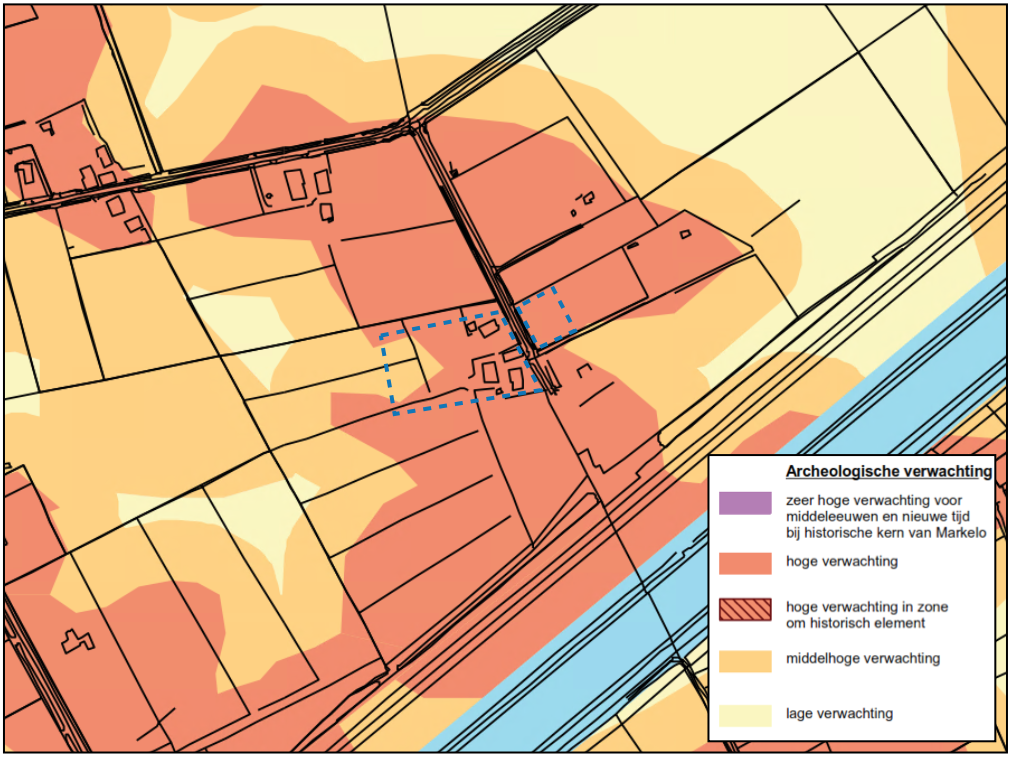The image size is (1012, 758).
Task: Click the 'Archeologische verwachting' legend title
Action: coord(889,471)
